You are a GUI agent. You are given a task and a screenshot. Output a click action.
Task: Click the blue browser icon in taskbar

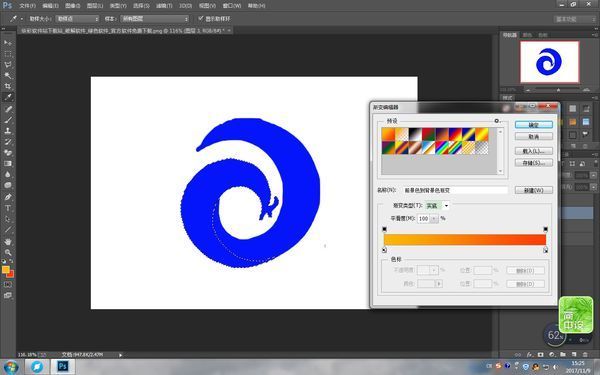click(37, 367)
